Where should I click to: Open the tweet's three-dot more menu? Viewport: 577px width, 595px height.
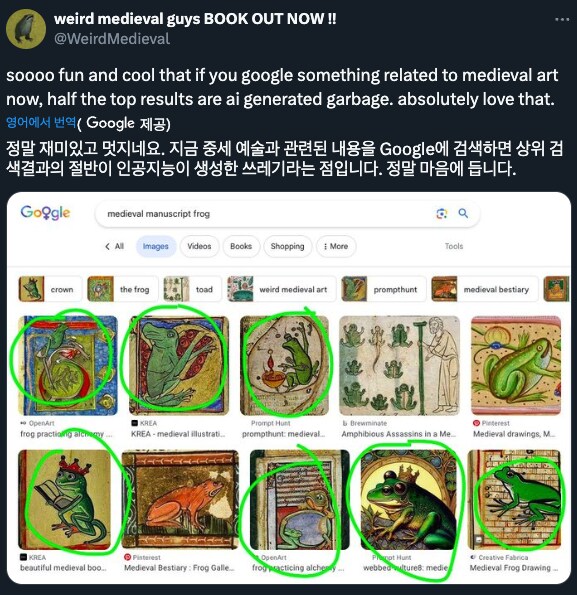(x=562, y=19)
